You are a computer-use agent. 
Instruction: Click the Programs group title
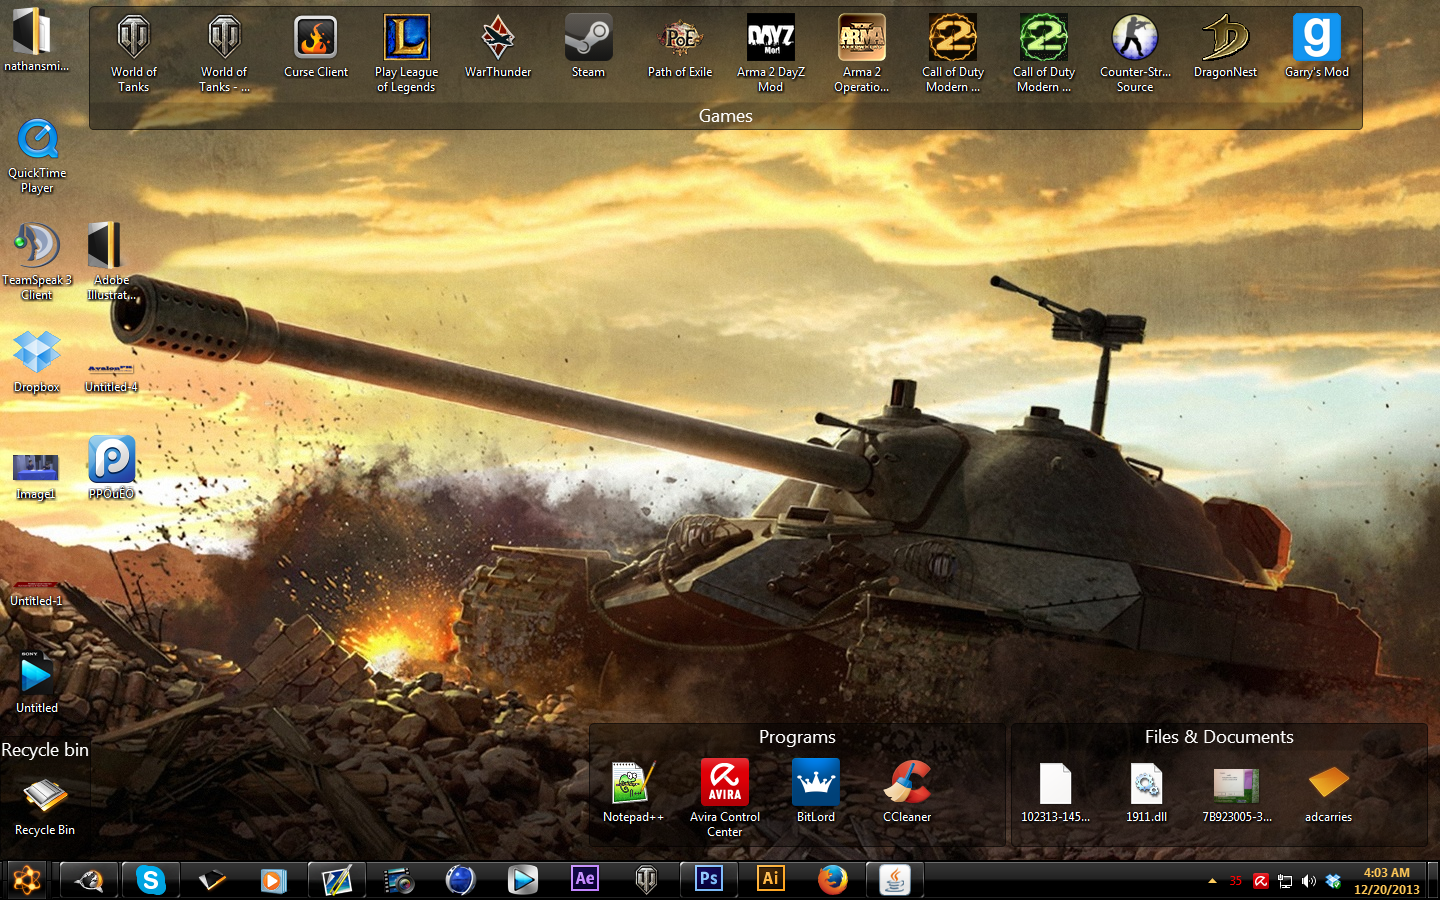tap(797, 737)
